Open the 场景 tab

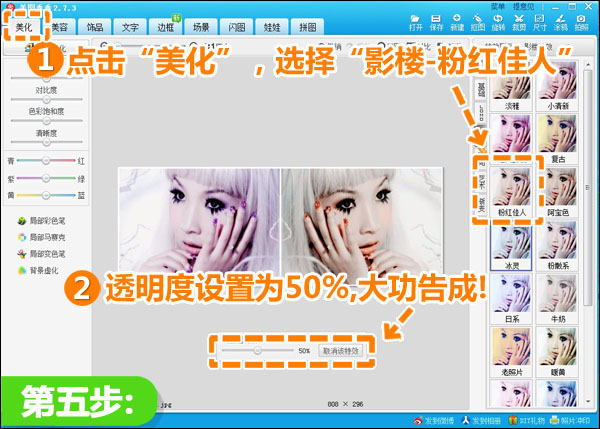pyautogui.click(x=201, y=27)
